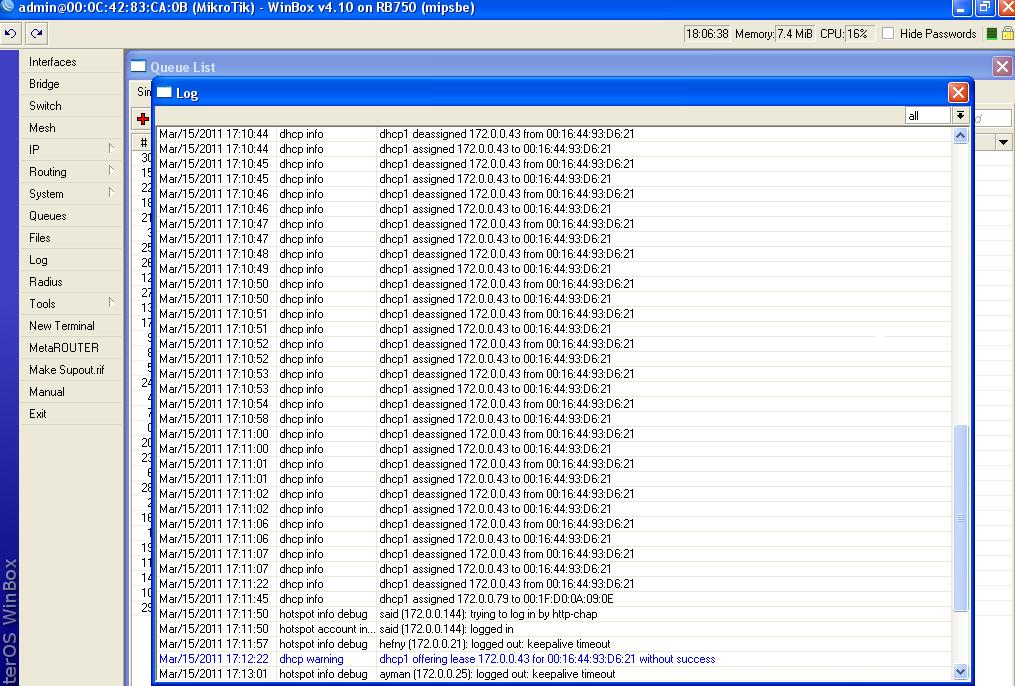This screenshot has width=1015, height=686.
Task: Open the Files menu item
Action: pyautogui.click(x=71, y=238)
